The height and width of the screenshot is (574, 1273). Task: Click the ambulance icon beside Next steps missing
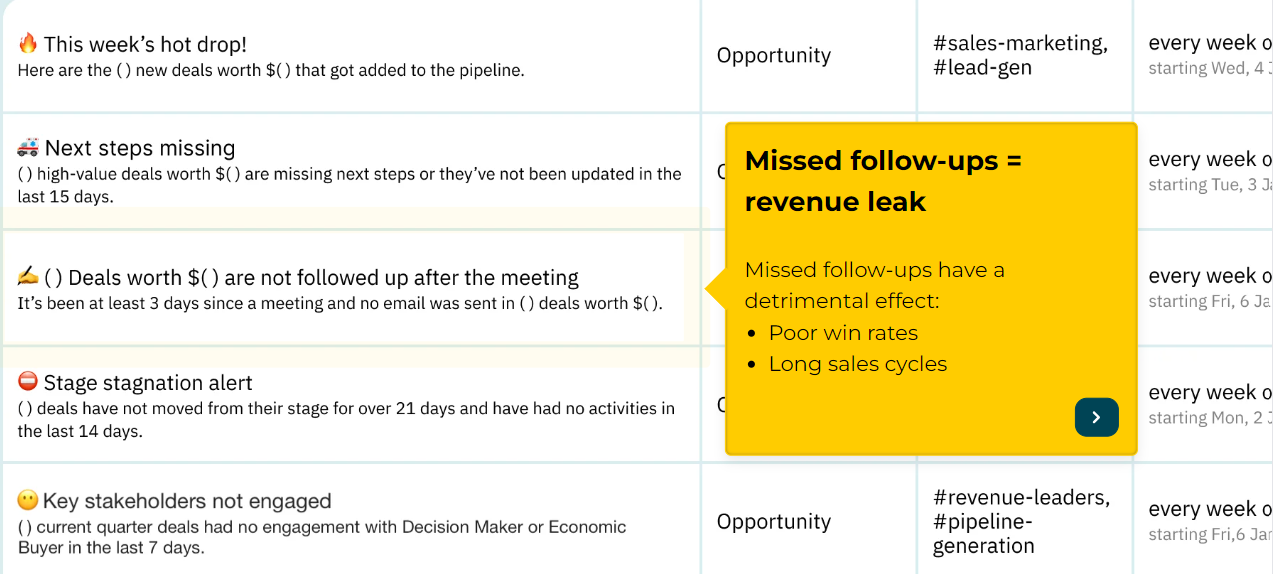[28, 148]
